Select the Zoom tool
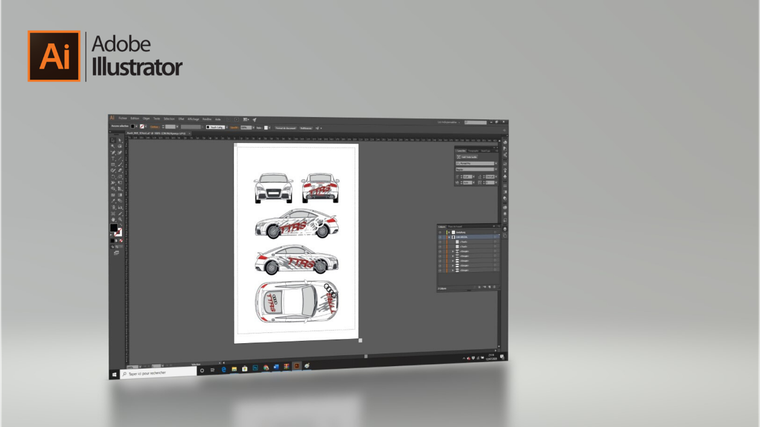 click(120, 219)
